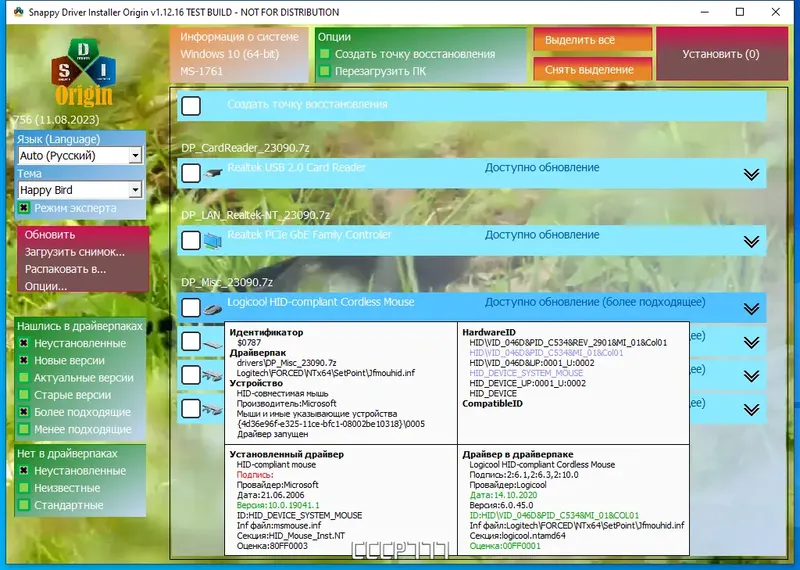Click the Realtek PCIe network adapter icon
This screenshot has width=800, height=570.
[213, 241]
